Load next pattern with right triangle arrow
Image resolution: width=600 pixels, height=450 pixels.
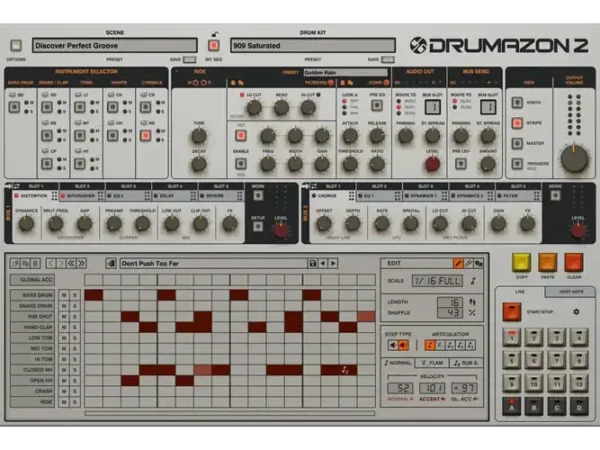pyautogui.click(x=333, y=263)
